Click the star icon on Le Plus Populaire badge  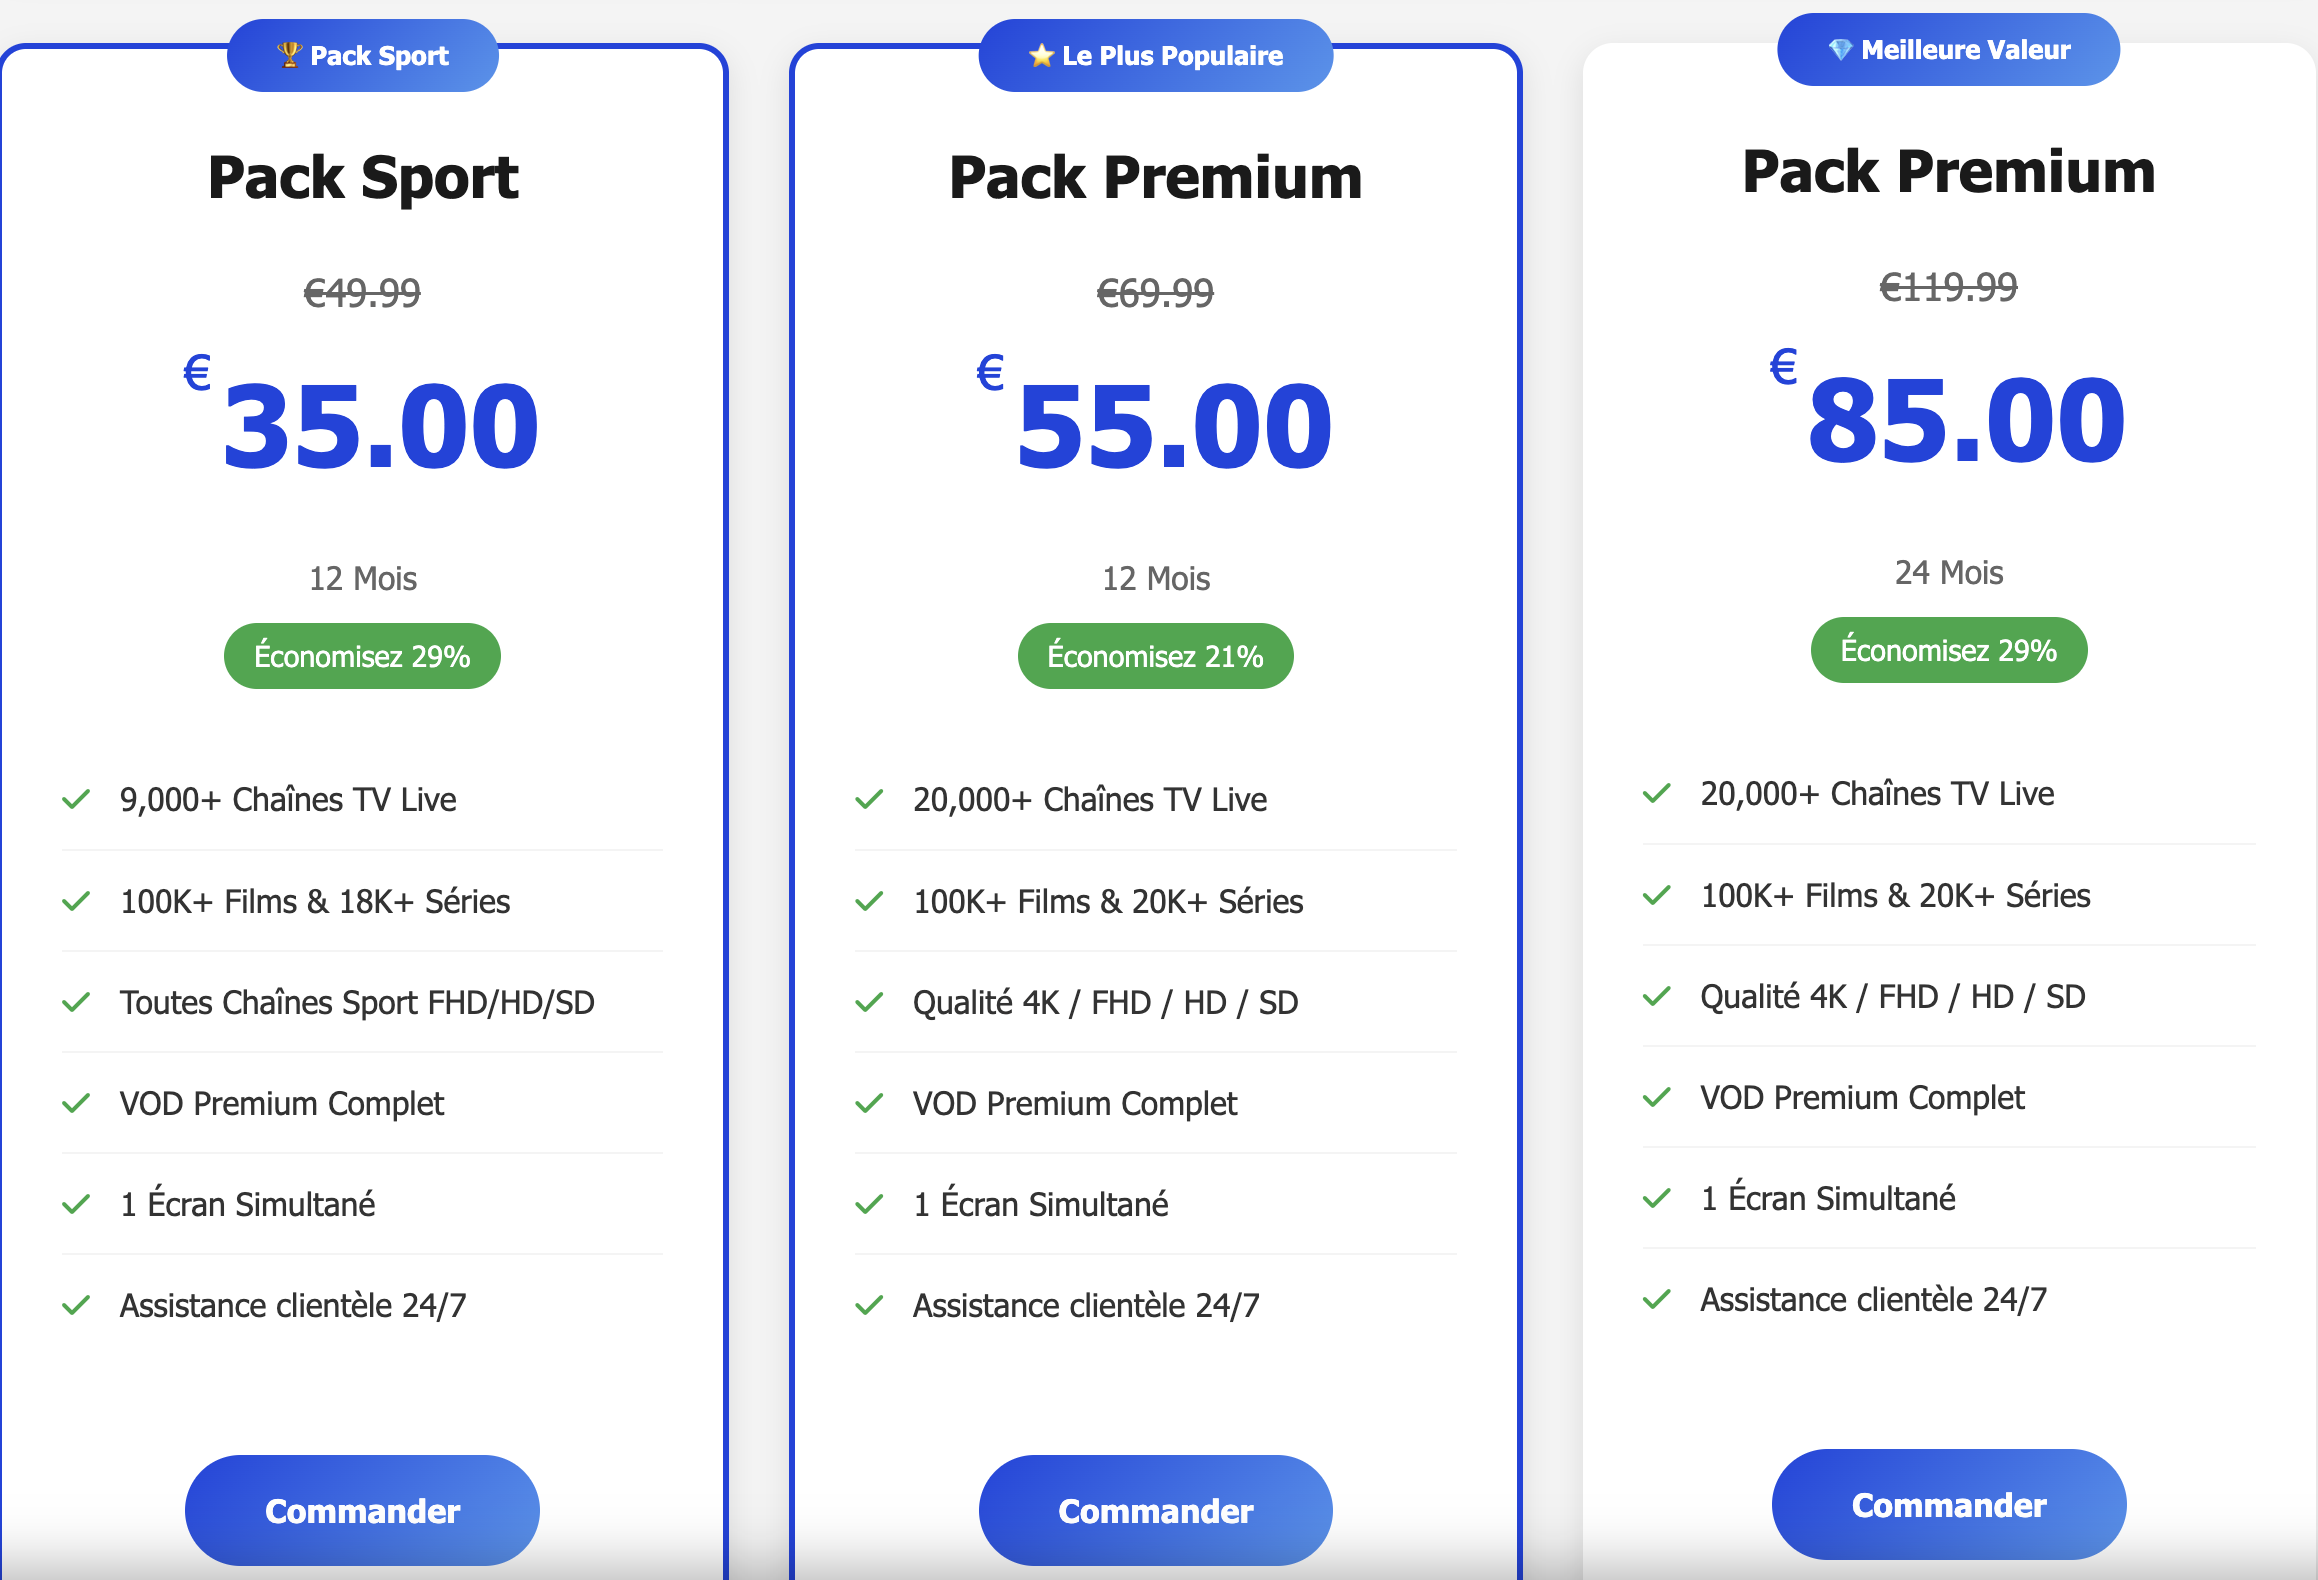[x=1041, y=55]
